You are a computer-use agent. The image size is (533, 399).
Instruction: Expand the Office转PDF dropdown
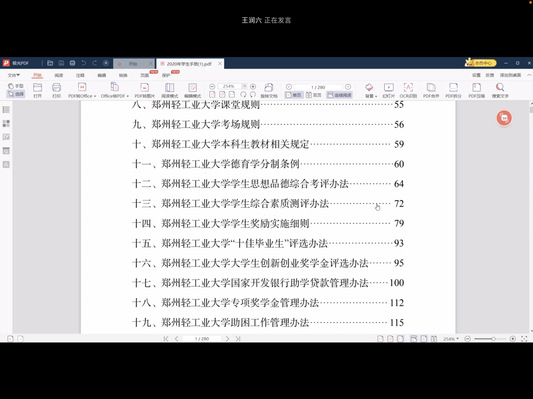[115, 96]
